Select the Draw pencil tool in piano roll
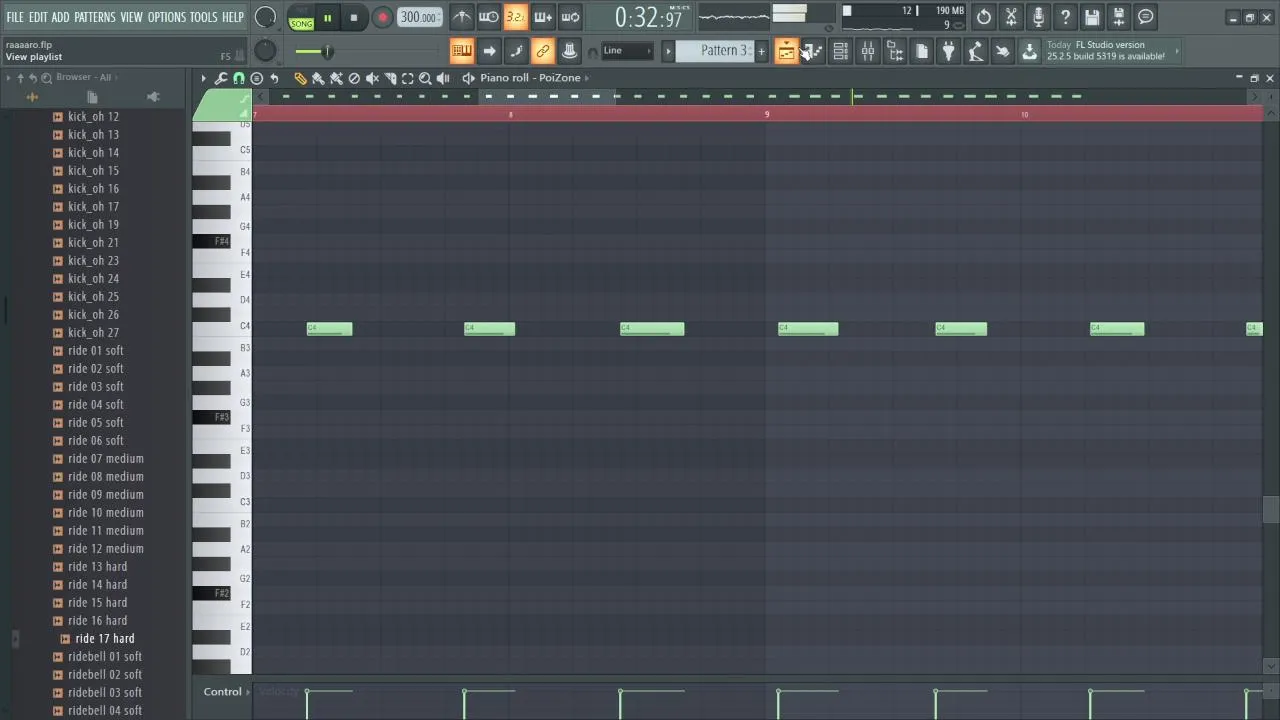This screenshot has width=1280, height=720. click(300, 78)
